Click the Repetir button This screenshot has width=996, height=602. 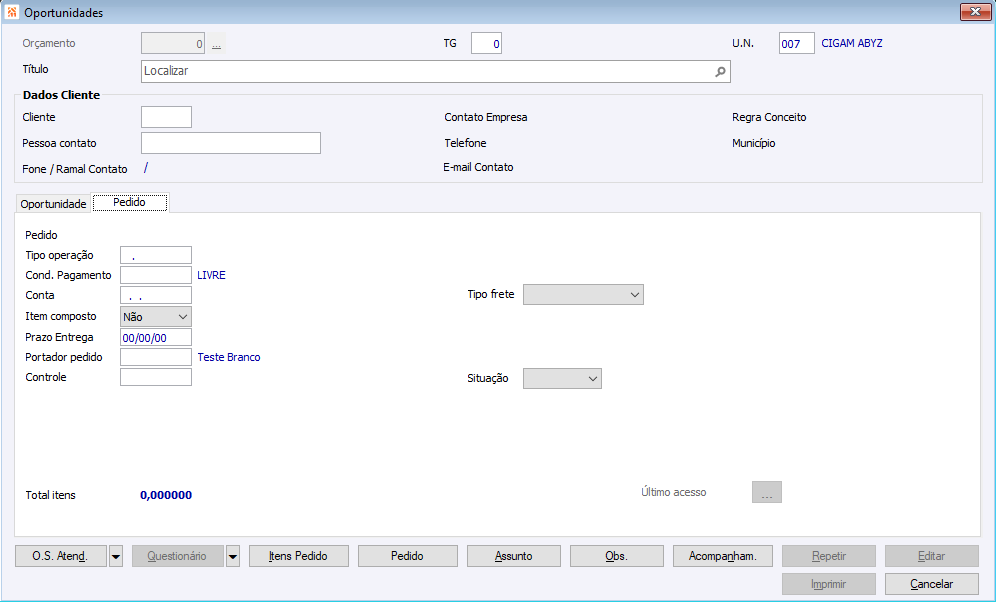point(829,556)
